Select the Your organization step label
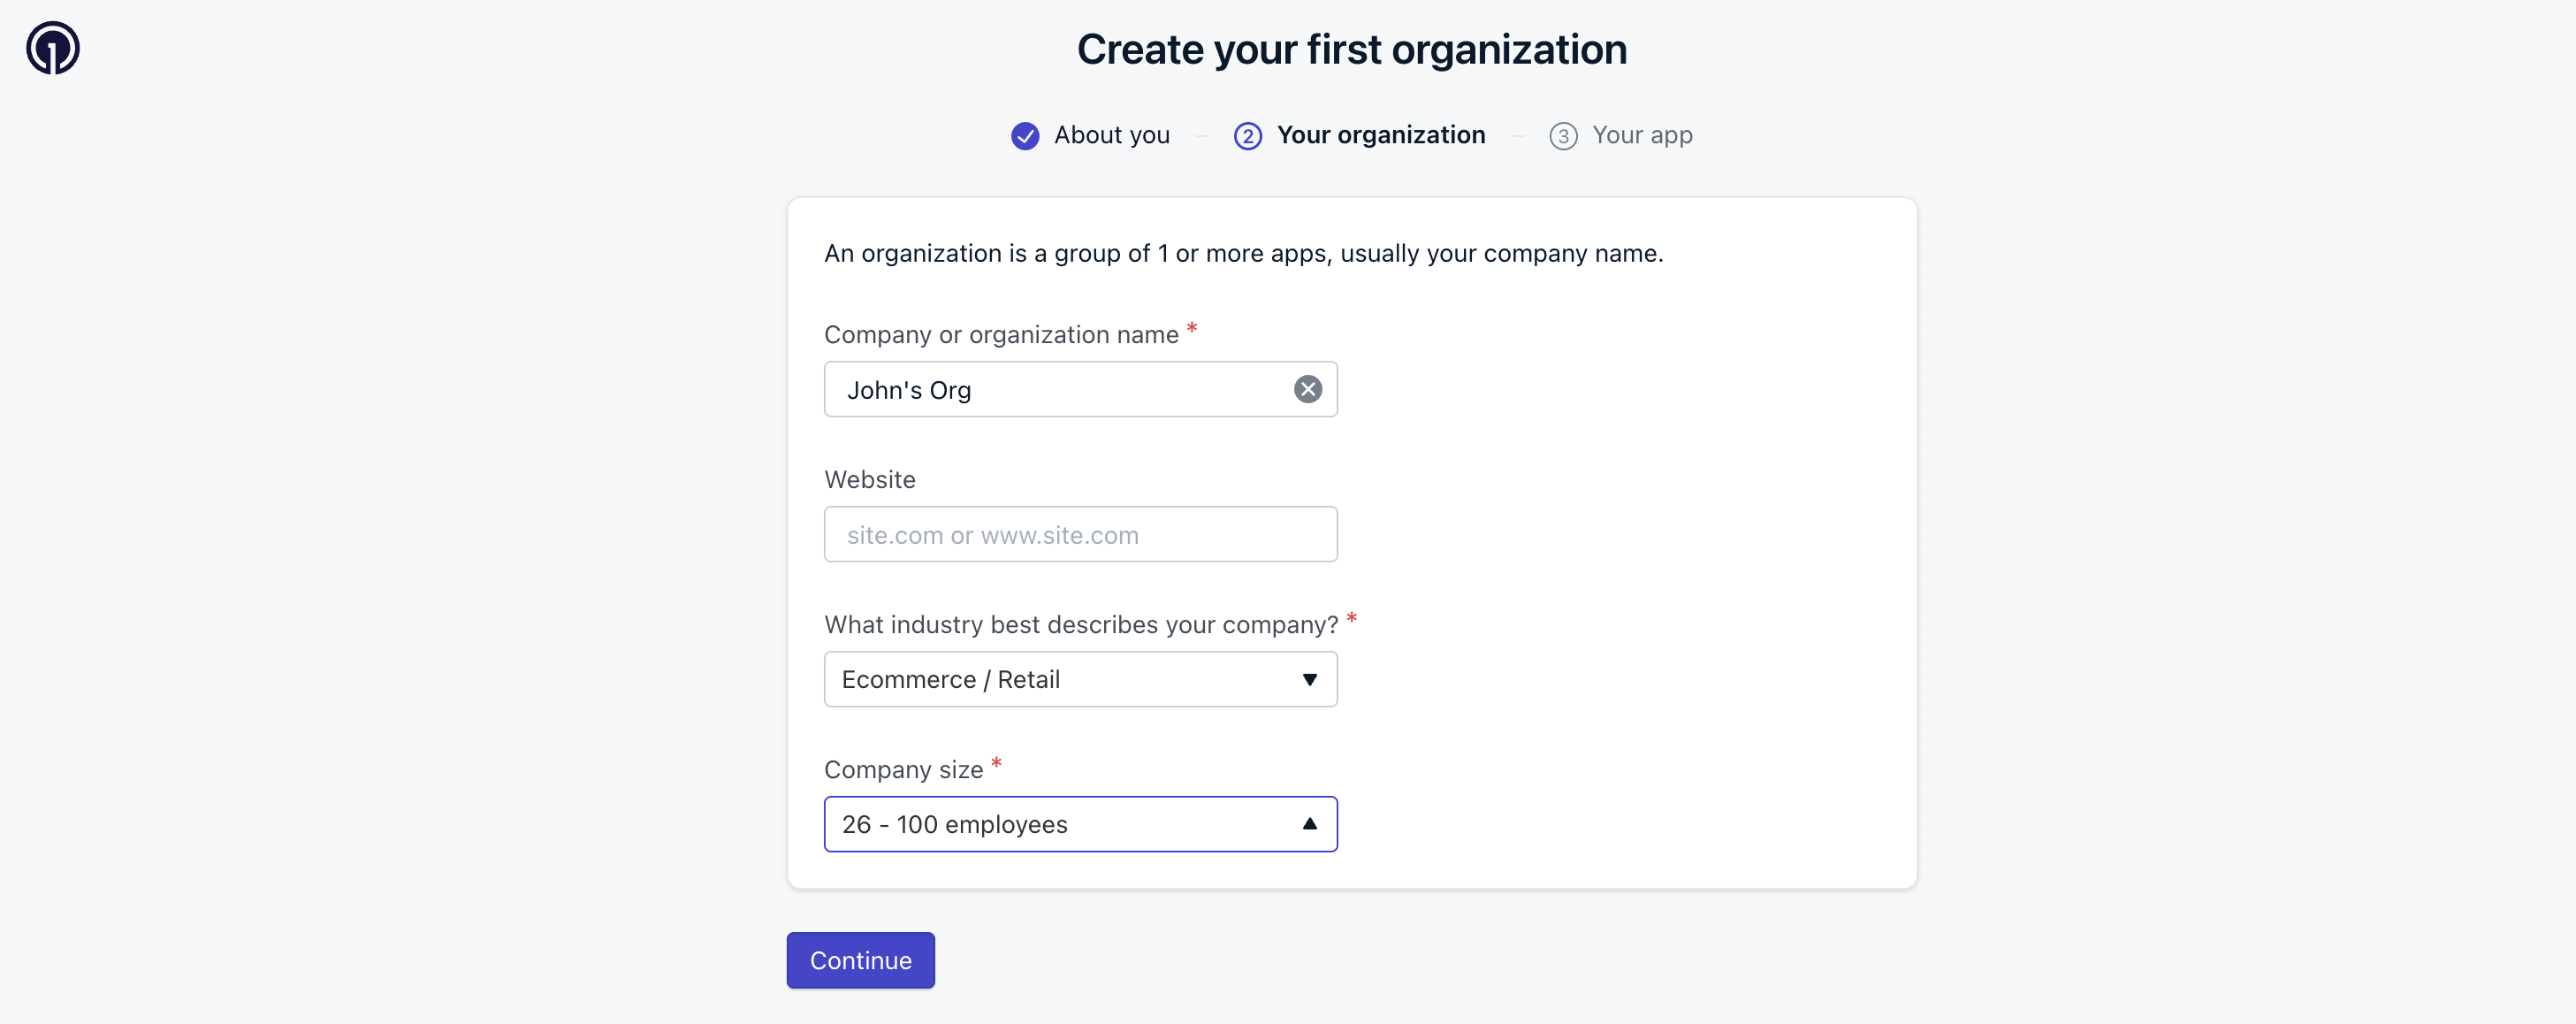Viewport: 2576px width, 1024px height. pyautogui.click(x=1380, y=135)
